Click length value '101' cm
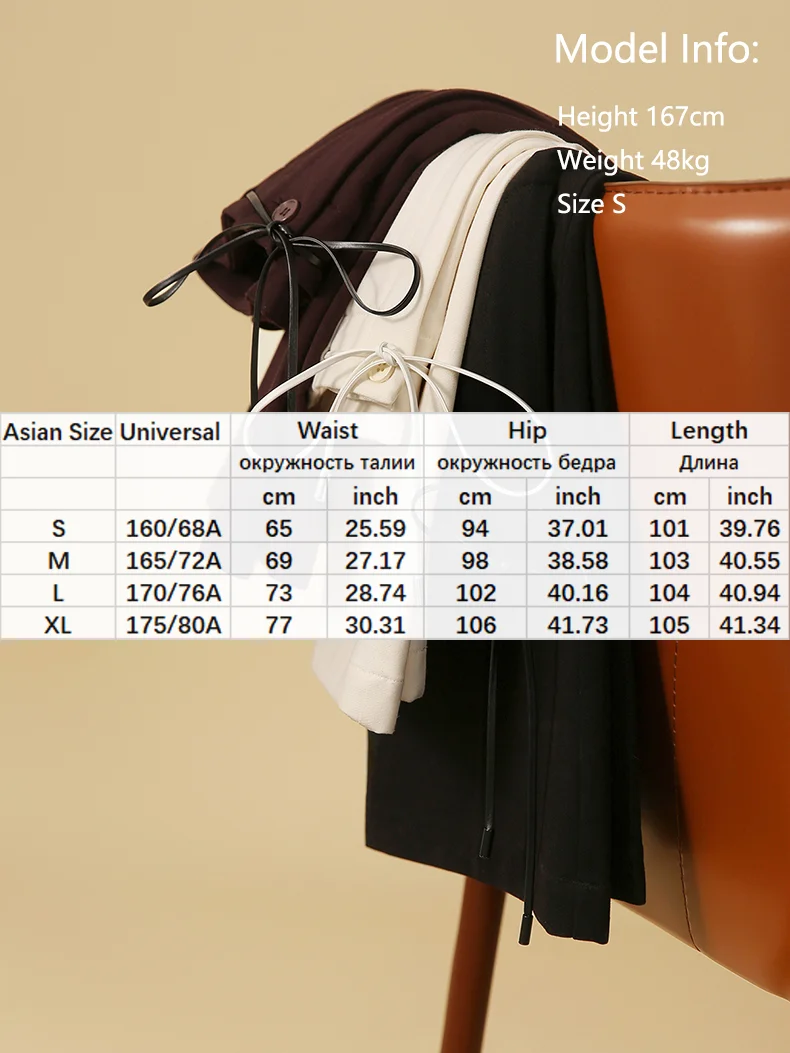 [669, 529]
